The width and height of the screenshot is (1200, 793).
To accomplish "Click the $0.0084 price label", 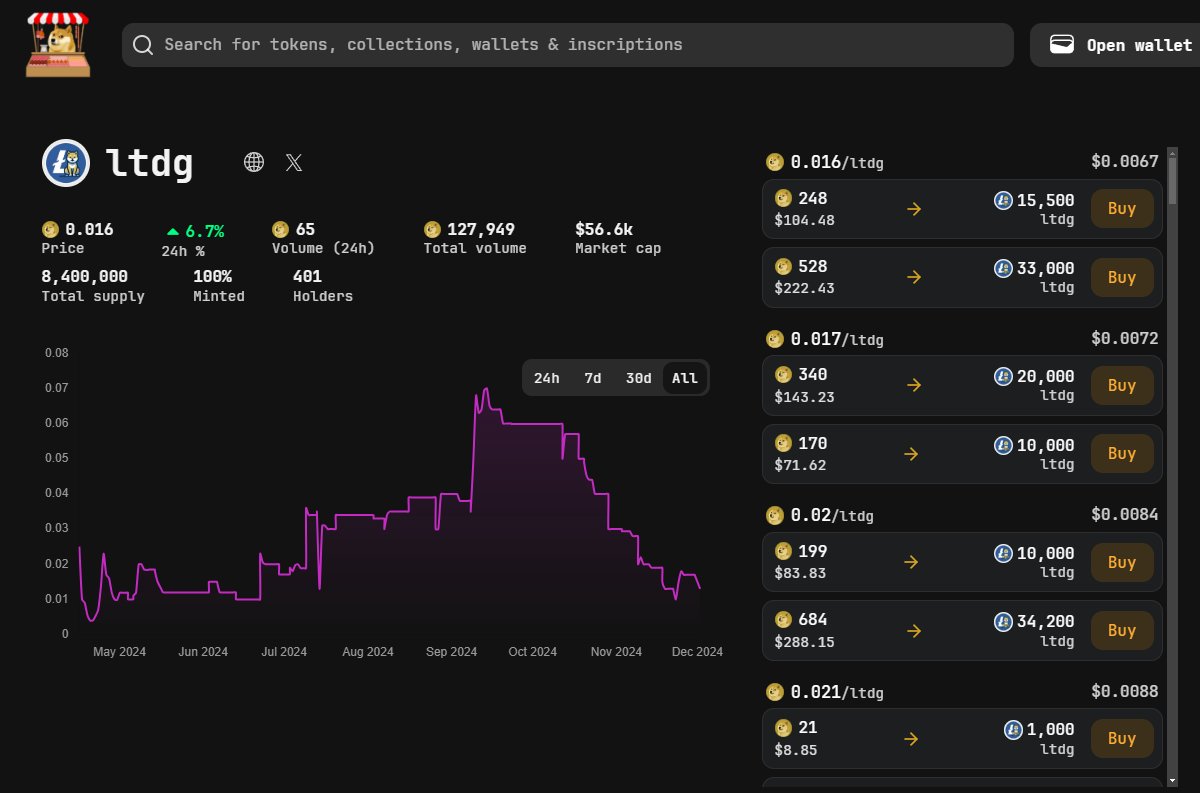I will coord(1124,515).
